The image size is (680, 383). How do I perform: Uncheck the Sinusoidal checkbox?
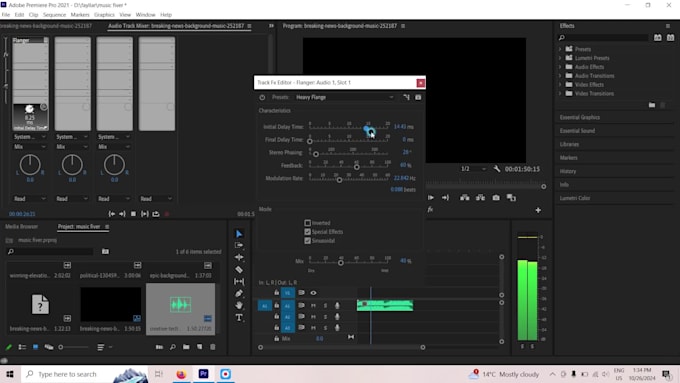(307, 241)
